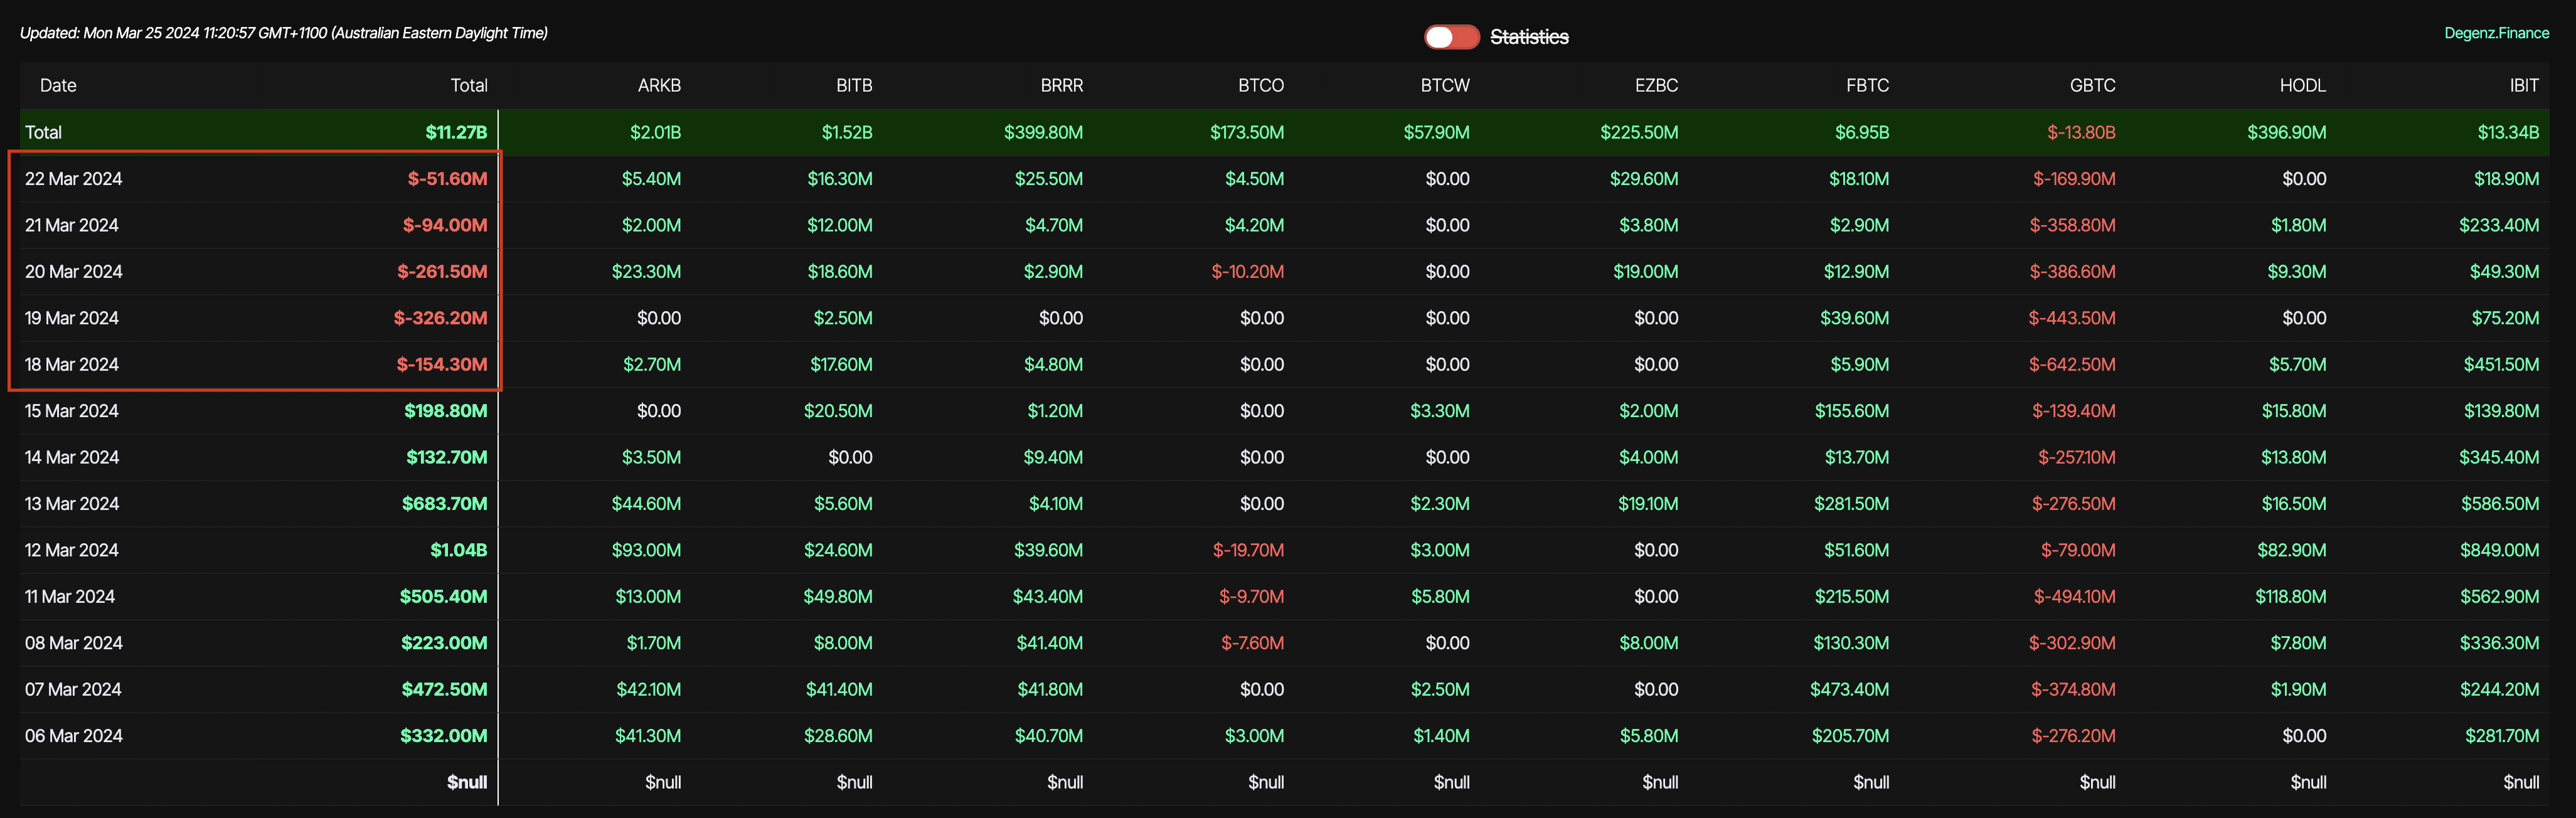Select the 22 Mar 2024 date cell
This screenshot has width=2576, height=818.
(x=73, y=179)
